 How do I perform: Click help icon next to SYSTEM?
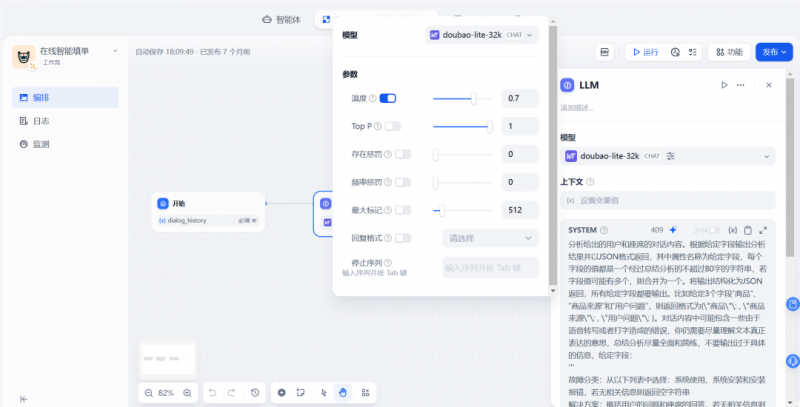tap(604, 230)
